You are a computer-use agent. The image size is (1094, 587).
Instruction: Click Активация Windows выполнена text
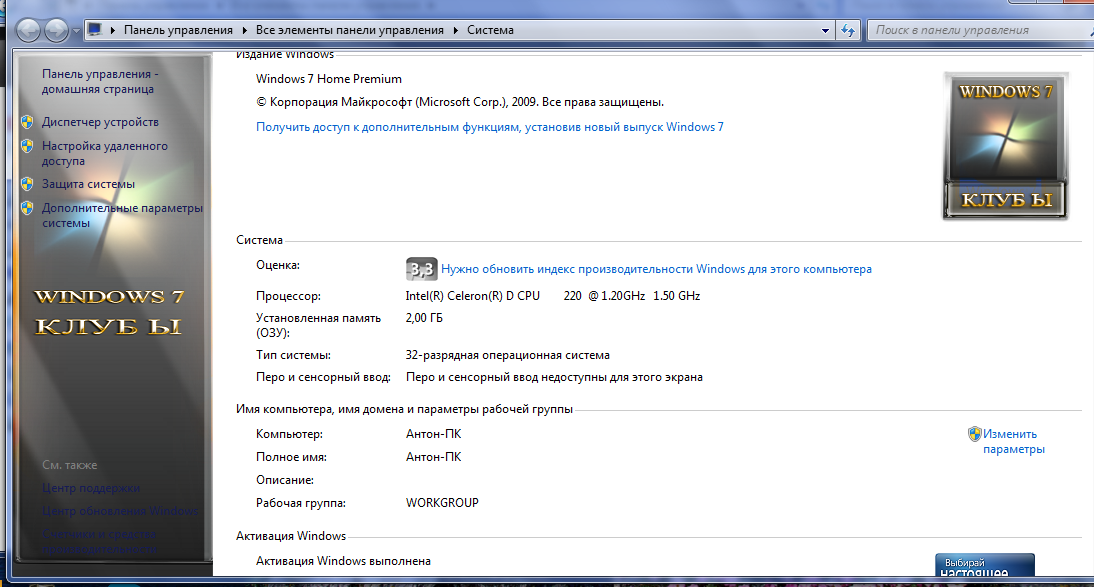click(x=343, y=561)
